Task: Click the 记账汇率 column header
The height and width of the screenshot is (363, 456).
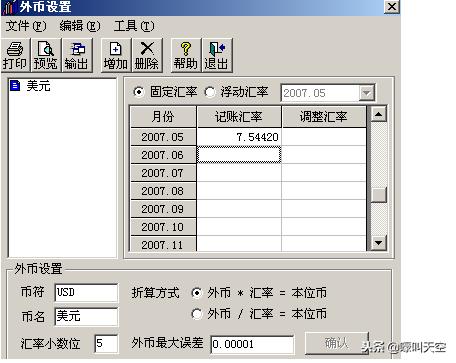Action: (239, 117)
